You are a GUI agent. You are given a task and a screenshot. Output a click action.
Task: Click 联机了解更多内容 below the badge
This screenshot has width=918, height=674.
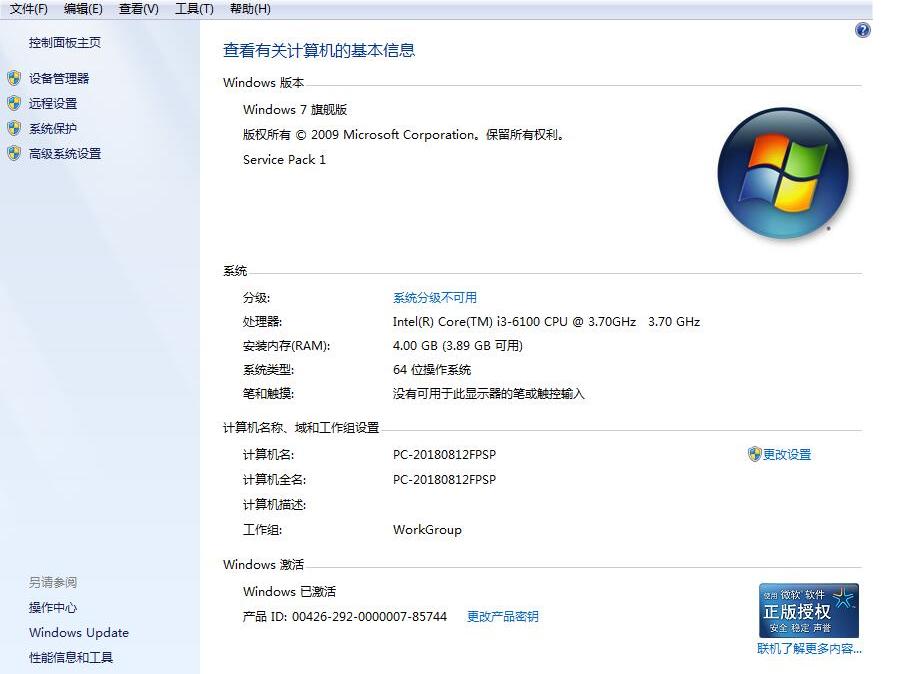tap(811, 649)
